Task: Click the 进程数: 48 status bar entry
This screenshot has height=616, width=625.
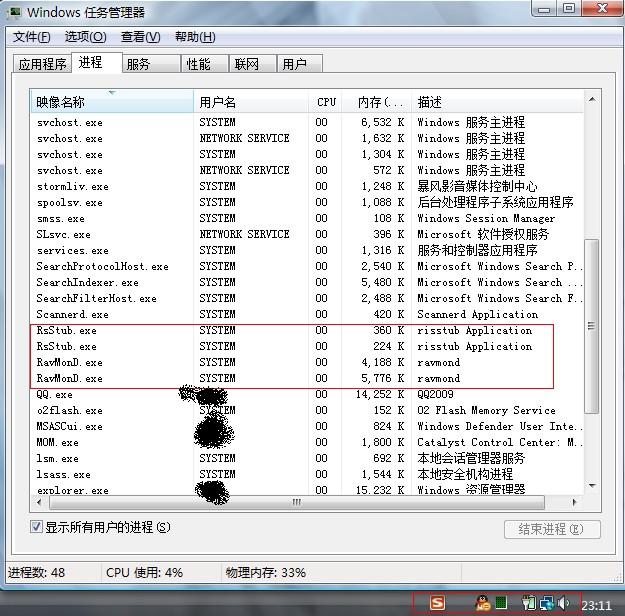Action: point(37,573)
